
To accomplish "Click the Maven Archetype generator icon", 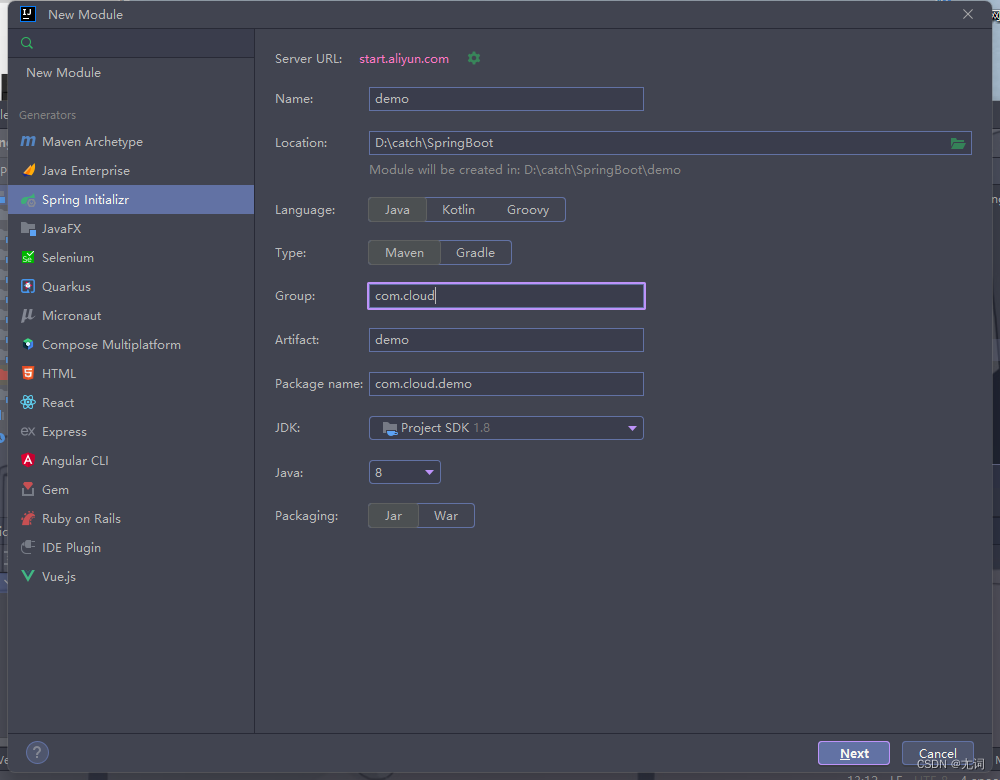I will tap(28, 141).
